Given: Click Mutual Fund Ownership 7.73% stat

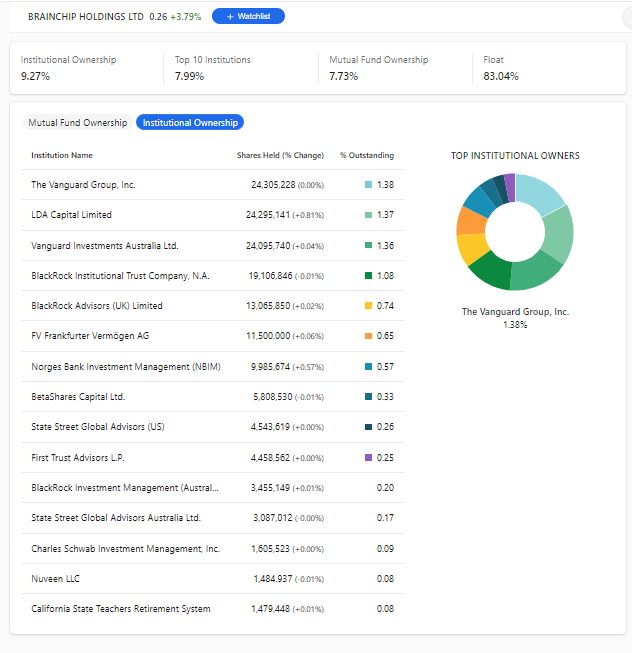Looking at the screenshot, I should pos(378,68).
